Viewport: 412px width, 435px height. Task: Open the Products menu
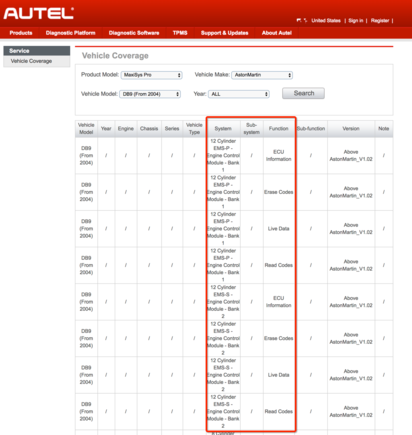pos(21,33)
